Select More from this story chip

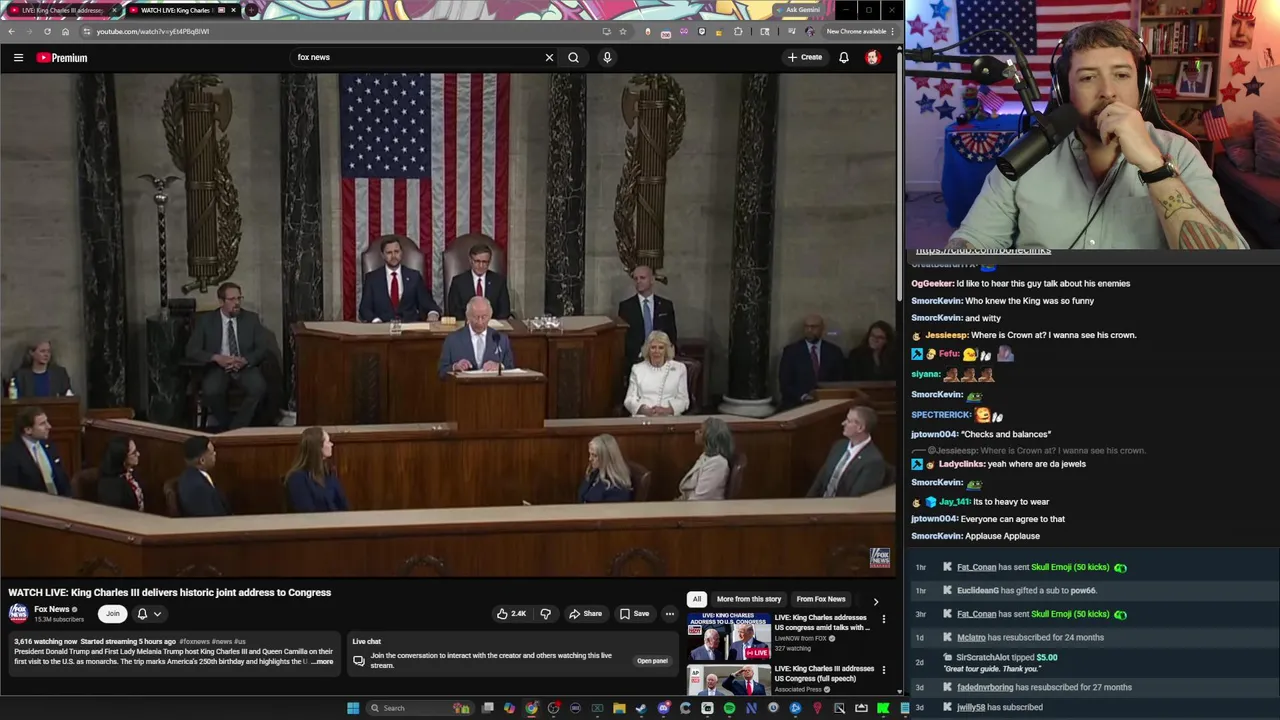[749, 599]
